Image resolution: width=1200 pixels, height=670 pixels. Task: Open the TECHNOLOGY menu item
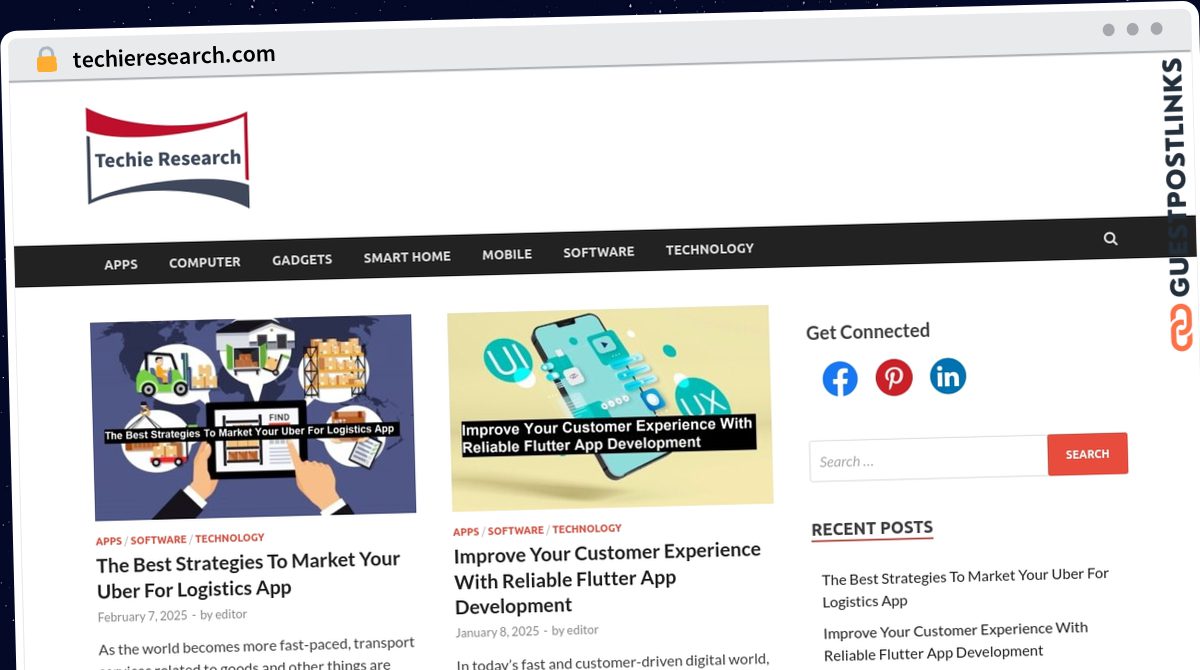click(x=710, y=249)
